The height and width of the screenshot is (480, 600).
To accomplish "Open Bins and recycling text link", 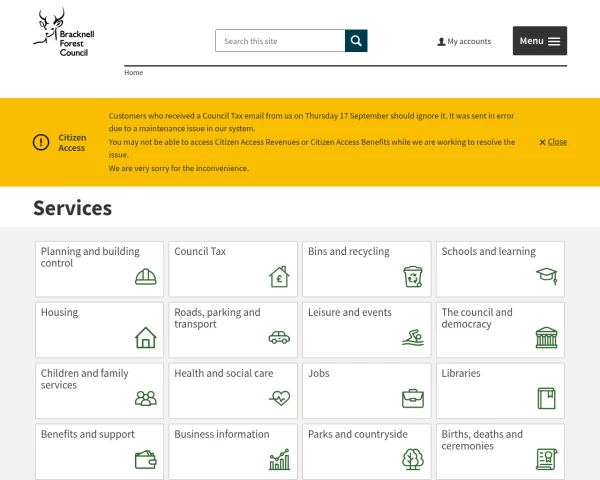I will (x=349, y=251).
